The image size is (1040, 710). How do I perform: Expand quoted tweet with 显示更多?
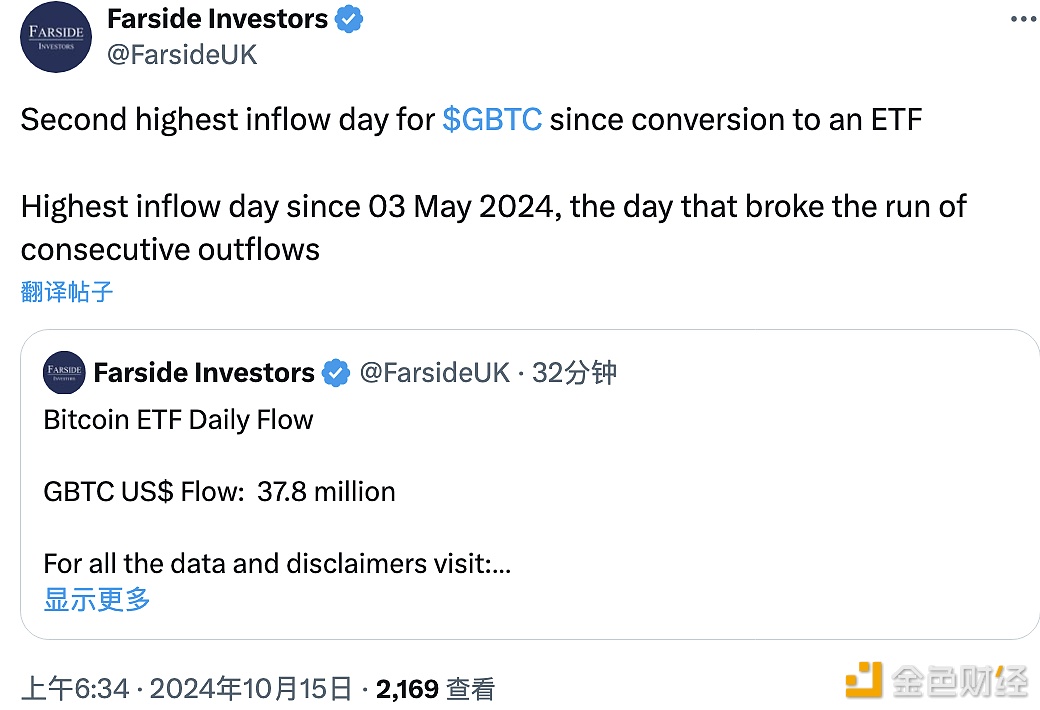pyautogui.click(x=97, y=599)
